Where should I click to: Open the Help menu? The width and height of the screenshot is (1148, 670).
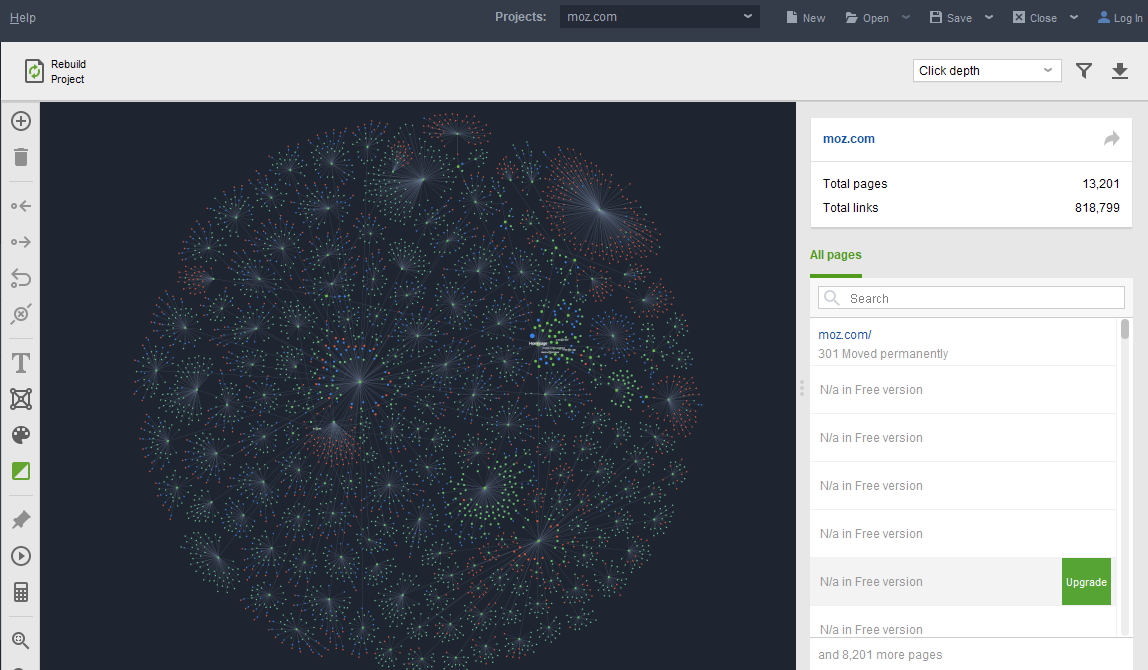[x=23, y=18]
